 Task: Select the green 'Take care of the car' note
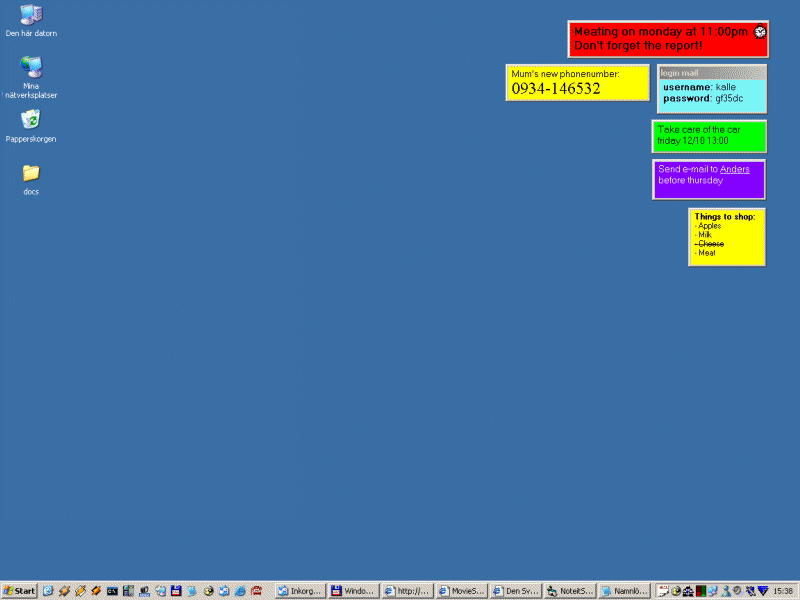(x=709, y=135)
